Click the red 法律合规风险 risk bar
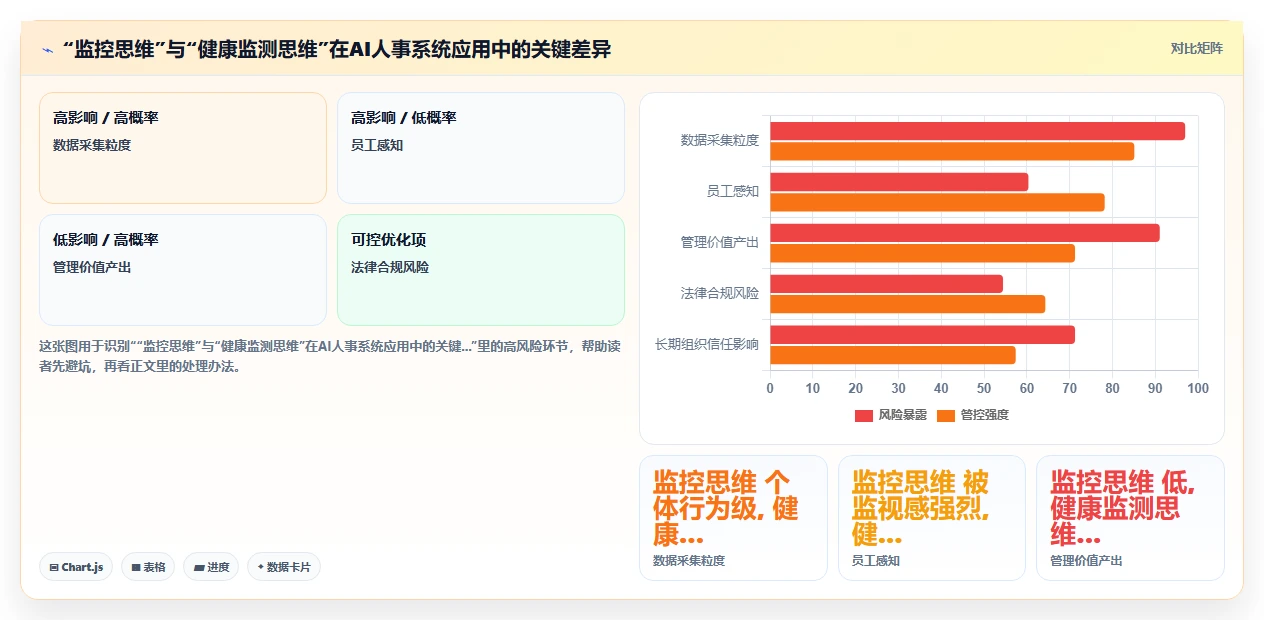 click(x=886, y=284)
